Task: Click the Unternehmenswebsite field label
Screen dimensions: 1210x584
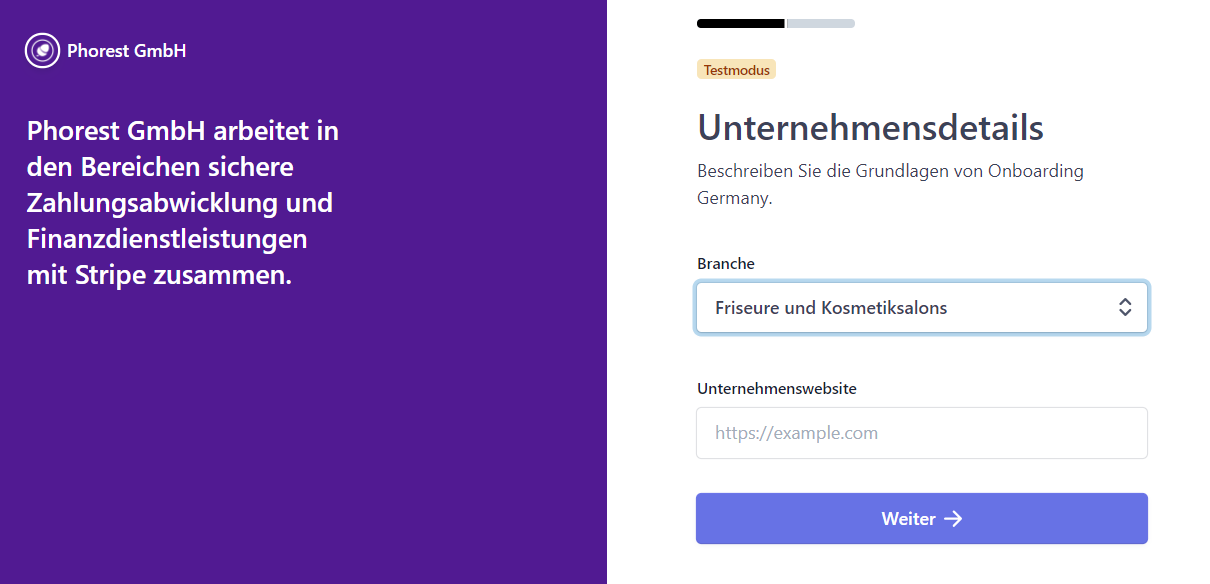Action: coord(777,389)
